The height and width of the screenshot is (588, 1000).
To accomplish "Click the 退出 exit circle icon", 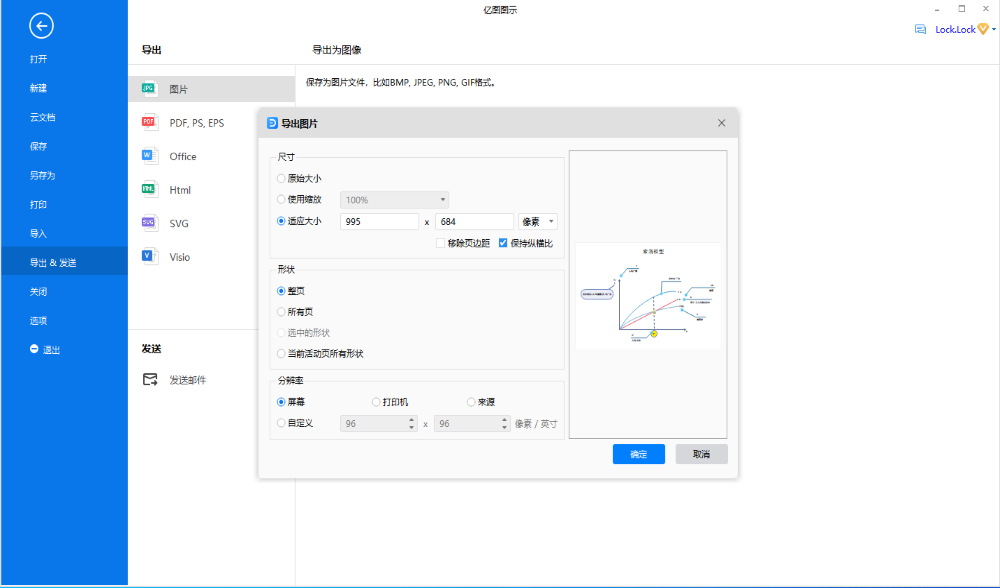I will [34, 349].
